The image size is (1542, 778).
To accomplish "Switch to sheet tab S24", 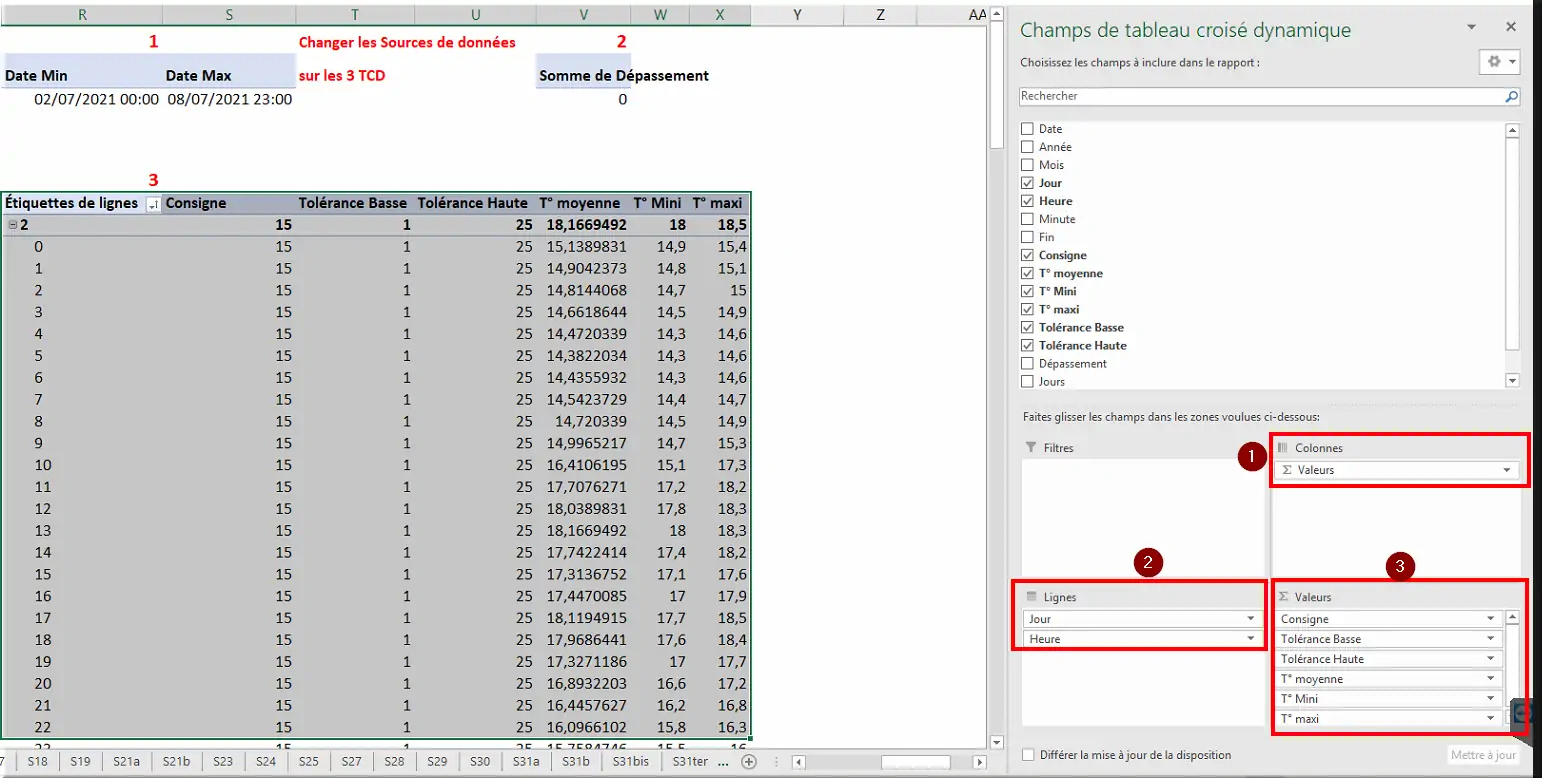I will tap(266, 761).
